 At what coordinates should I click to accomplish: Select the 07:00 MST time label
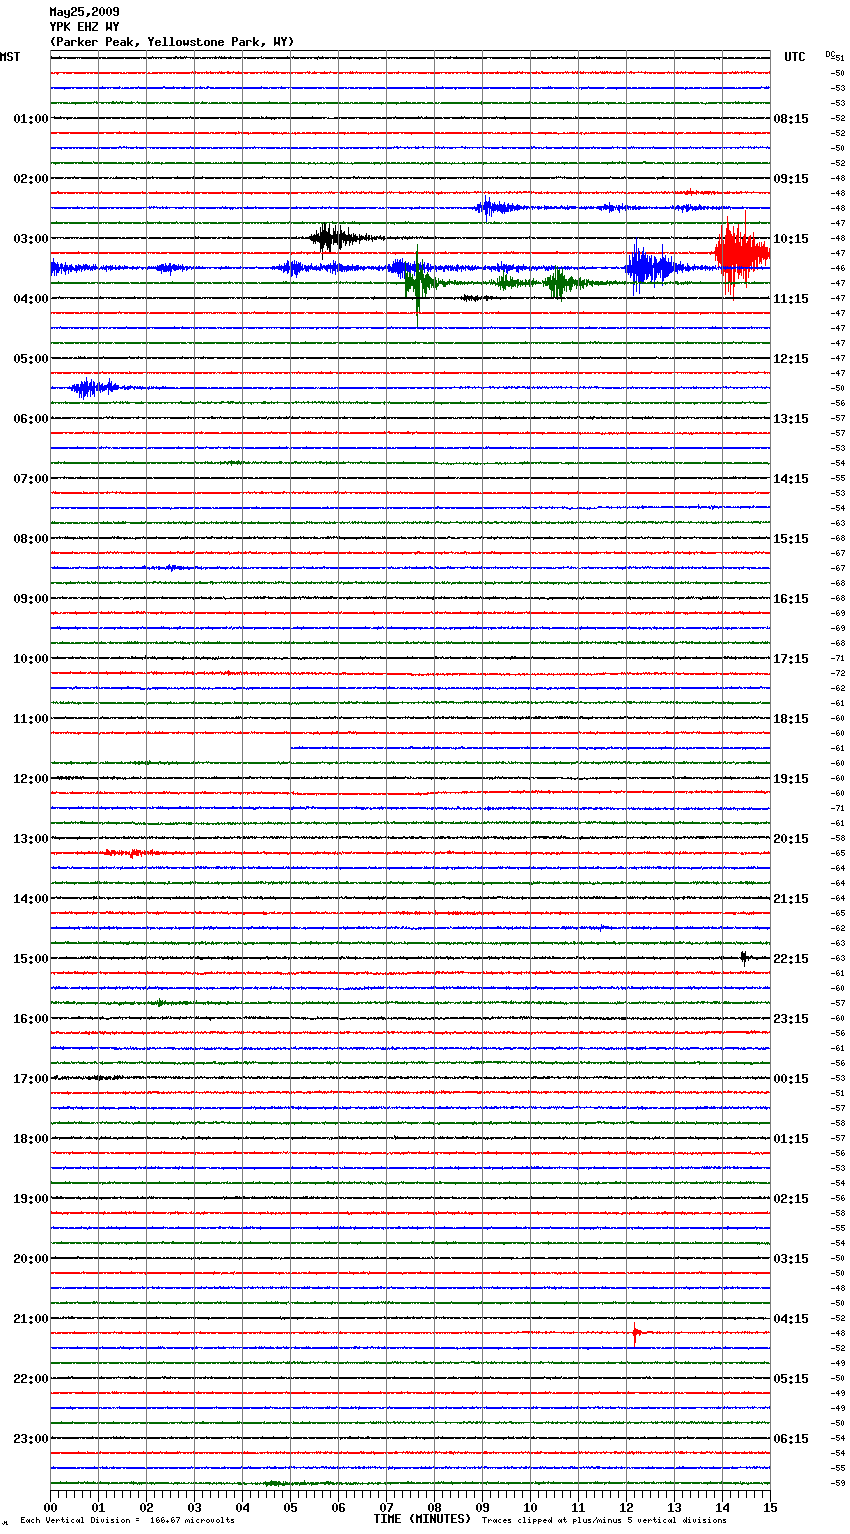click(x=30, y=478)
